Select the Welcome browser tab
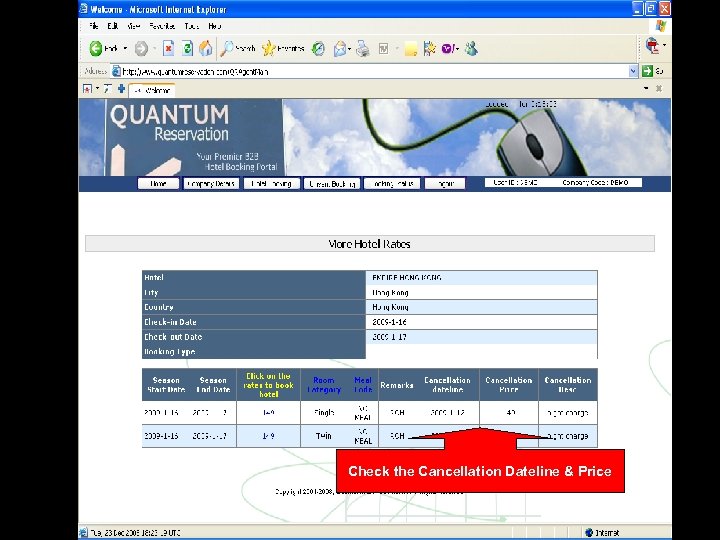 click(152, 90)
